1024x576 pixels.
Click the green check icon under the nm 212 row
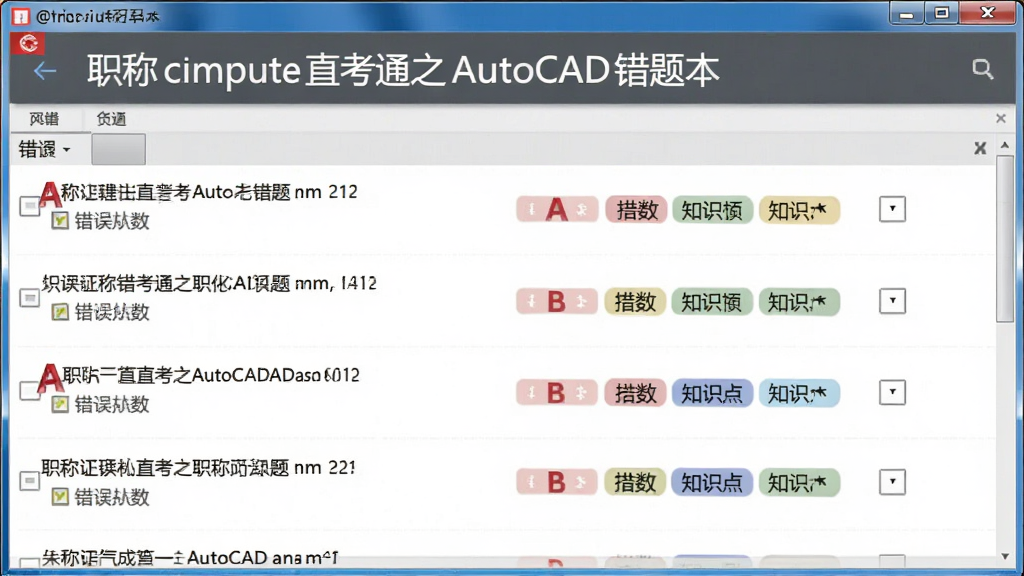(60, 220)
